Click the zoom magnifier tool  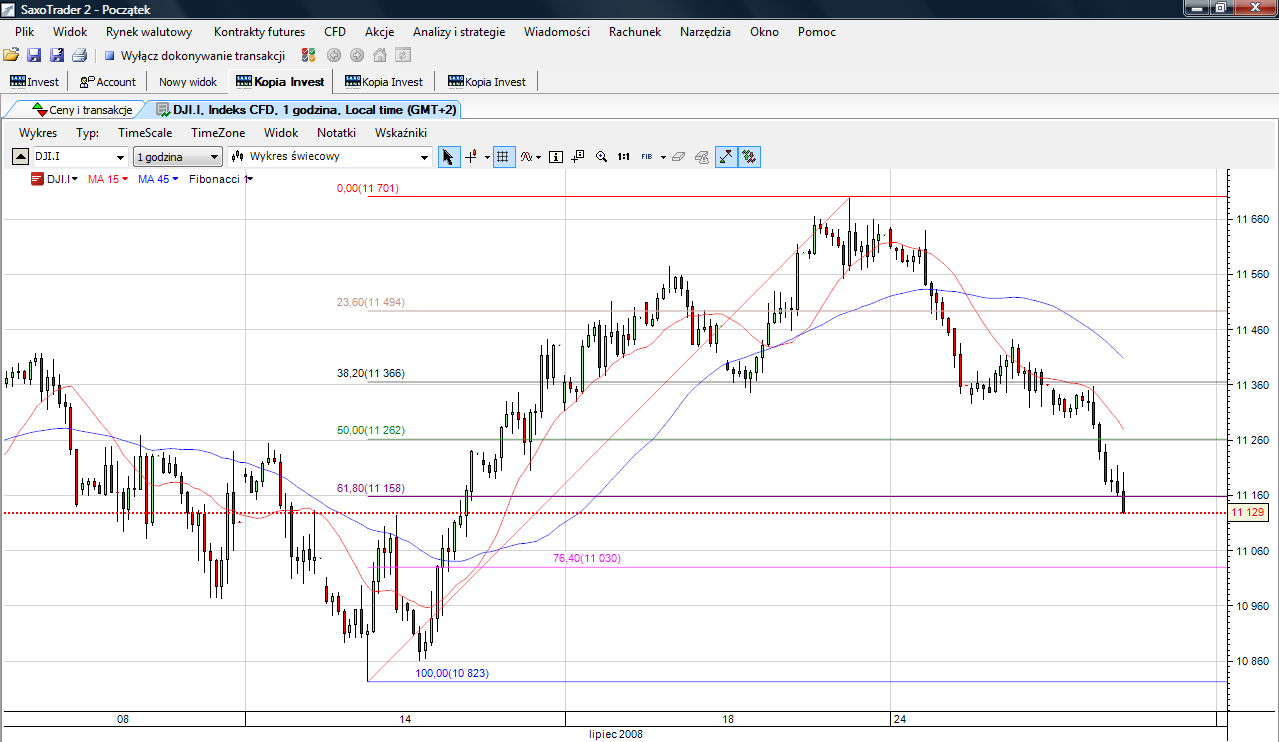tap(602, 157)
